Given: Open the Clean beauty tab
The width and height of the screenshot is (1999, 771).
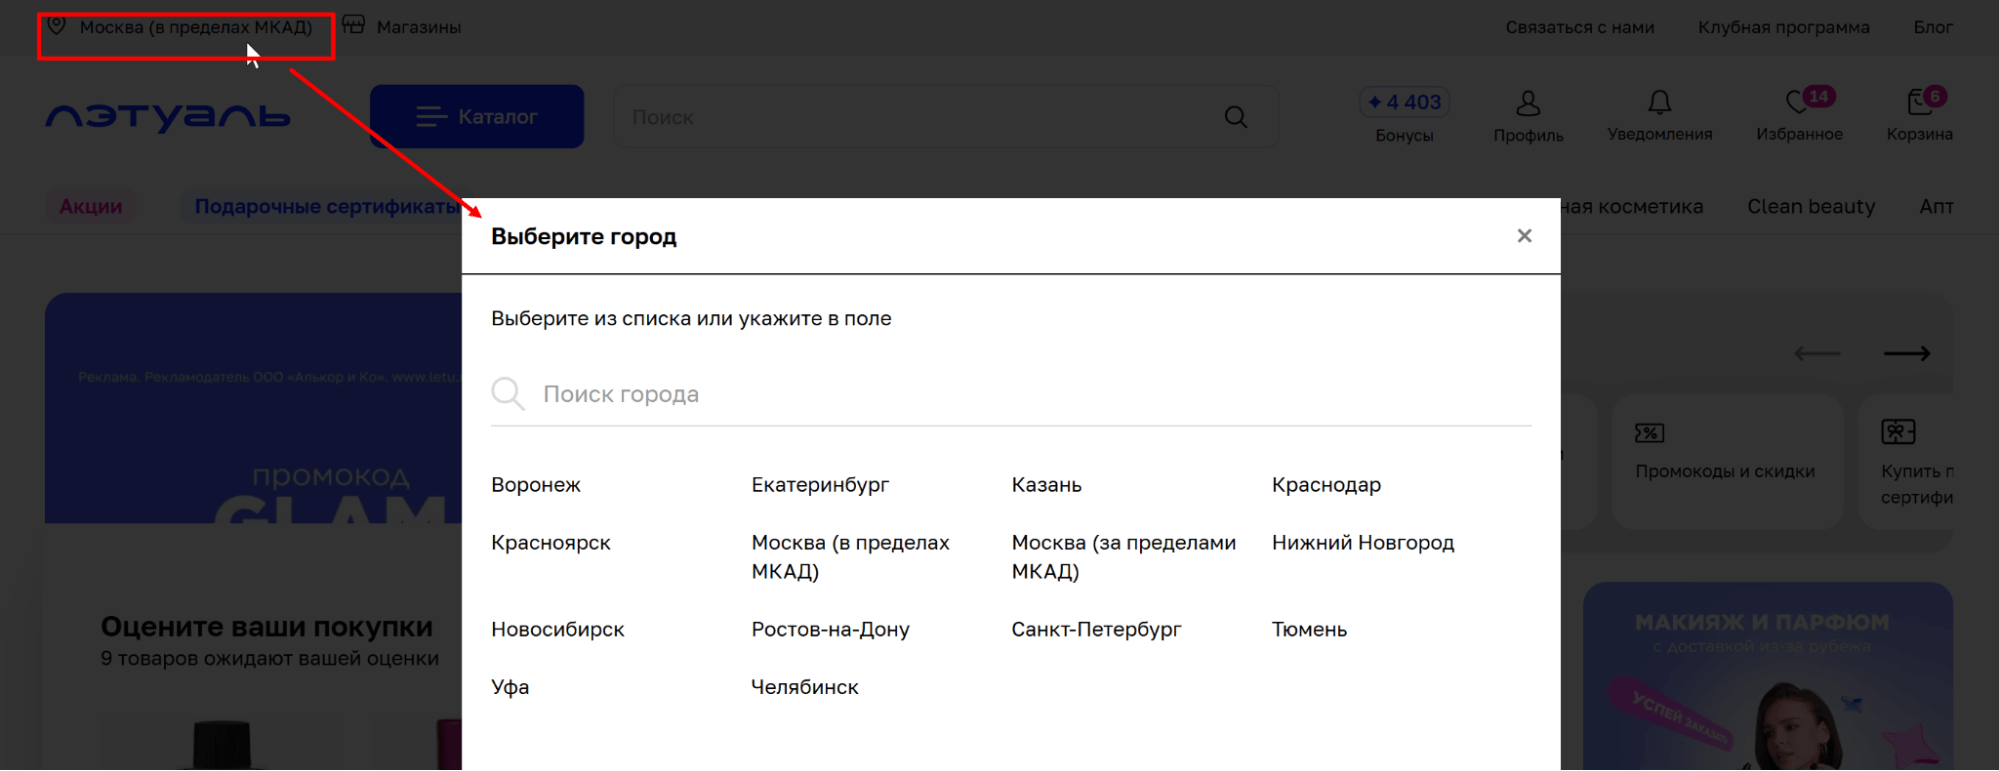Looking at the screenshot, I should (1811, 207).
